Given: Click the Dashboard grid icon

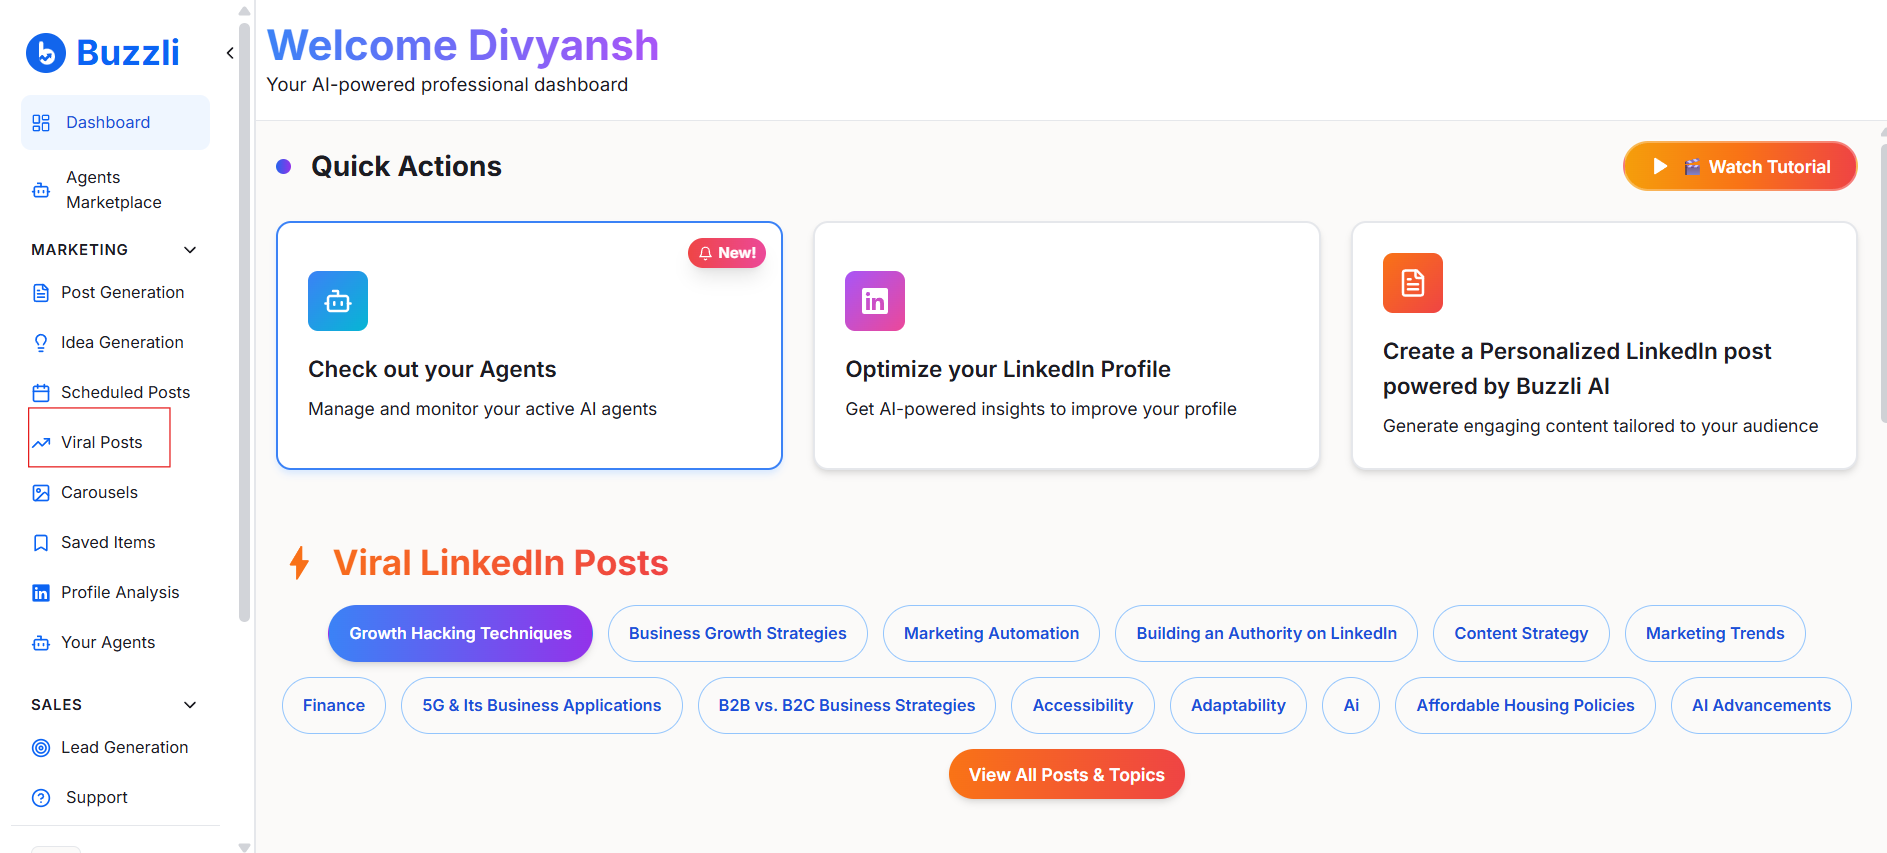Looking at the screenshot, I should point(41,123).
